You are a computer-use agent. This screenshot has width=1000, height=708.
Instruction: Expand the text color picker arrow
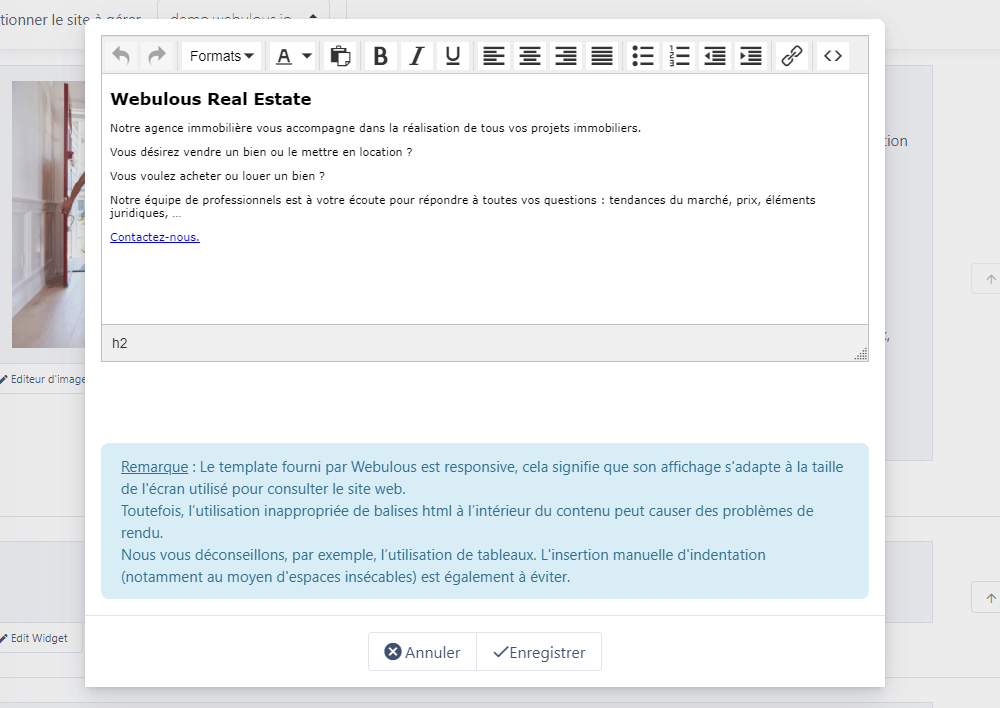point(307,56)
